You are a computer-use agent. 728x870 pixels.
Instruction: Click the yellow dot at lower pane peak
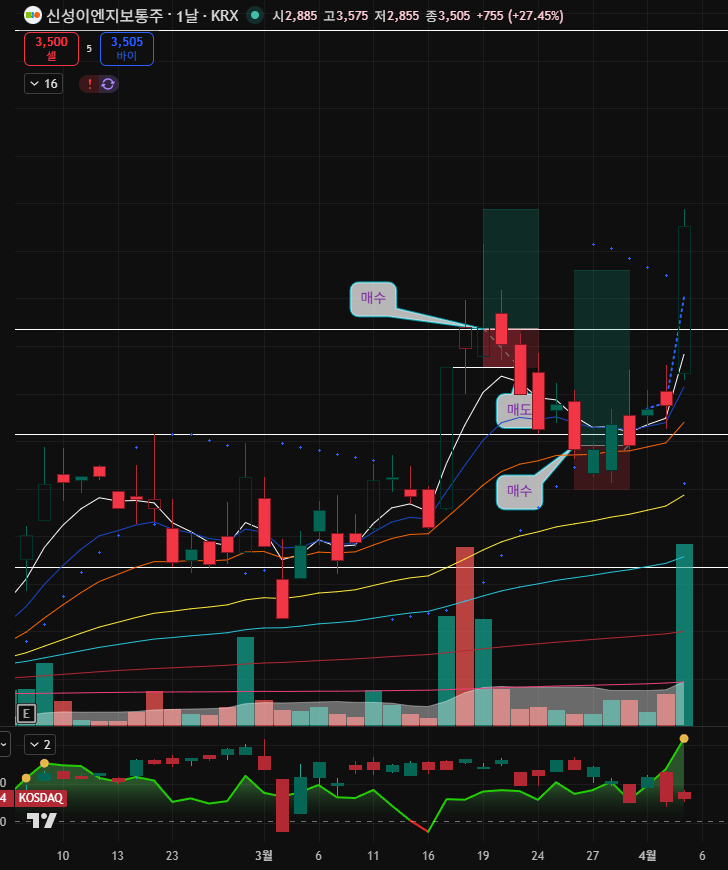tap(684, 739)
